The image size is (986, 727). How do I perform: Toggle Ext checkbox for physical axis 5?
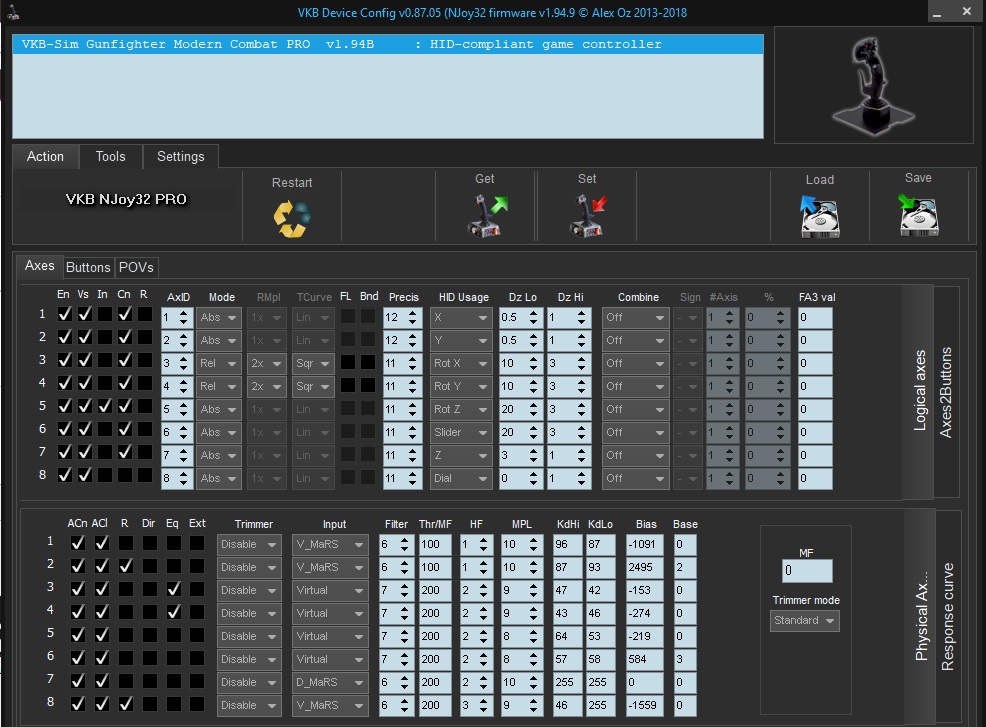coord(197,635)
